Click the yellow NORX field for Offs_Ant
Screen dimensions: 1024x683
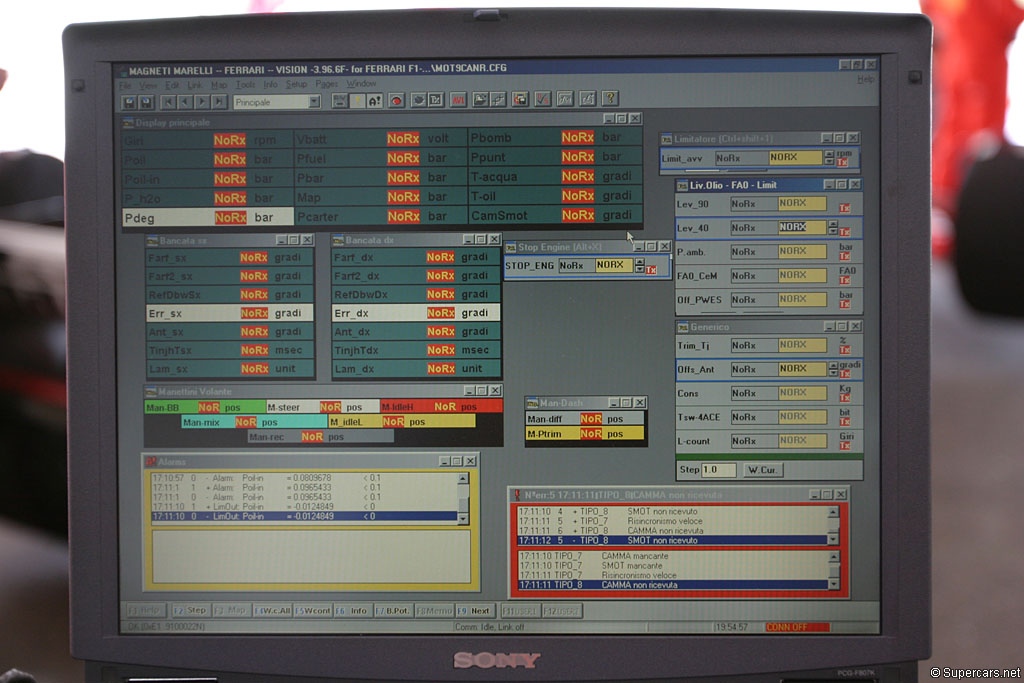(x=802, y=369)
